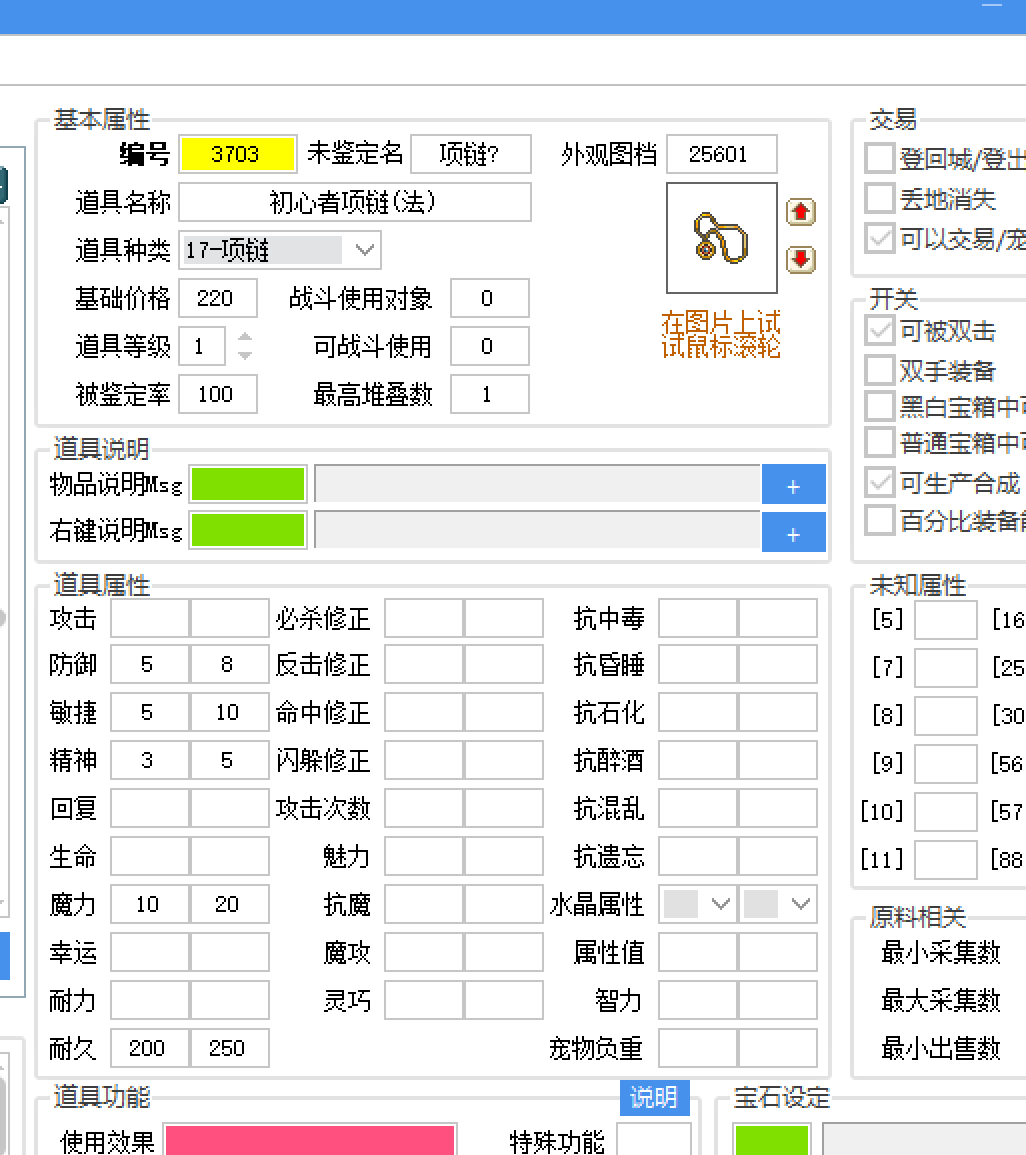Click the pink 使用效果 field

pyautogui.click(x=310, y=1140)
